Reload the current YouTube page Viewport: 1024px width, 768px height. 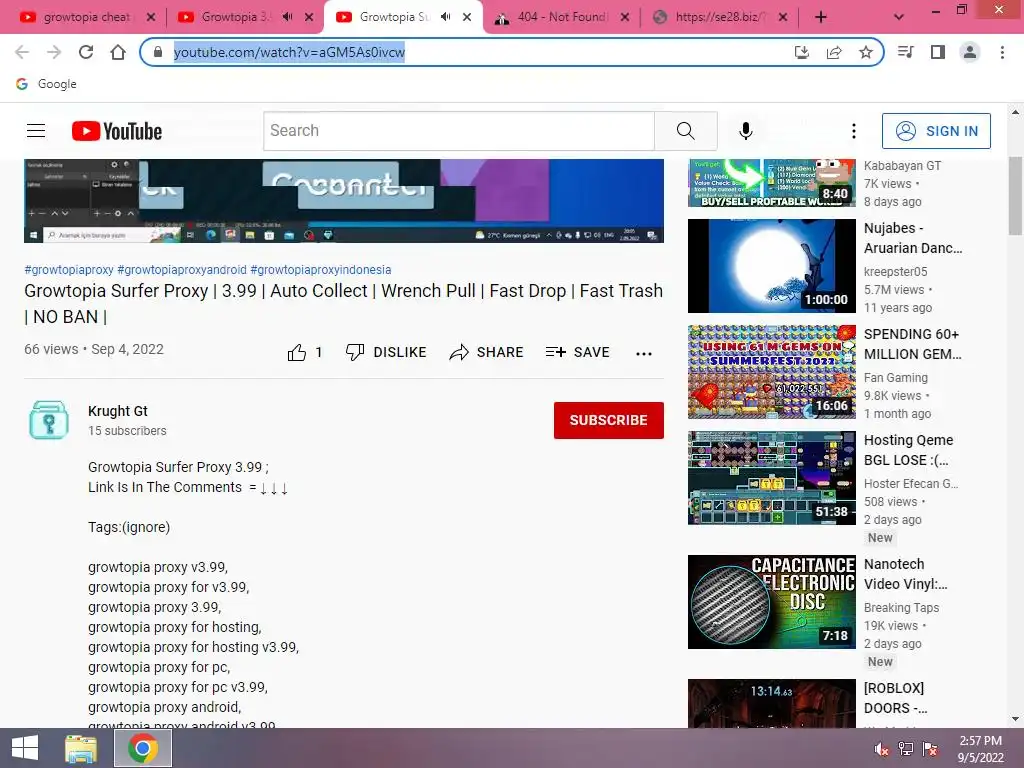pos(86,52)
